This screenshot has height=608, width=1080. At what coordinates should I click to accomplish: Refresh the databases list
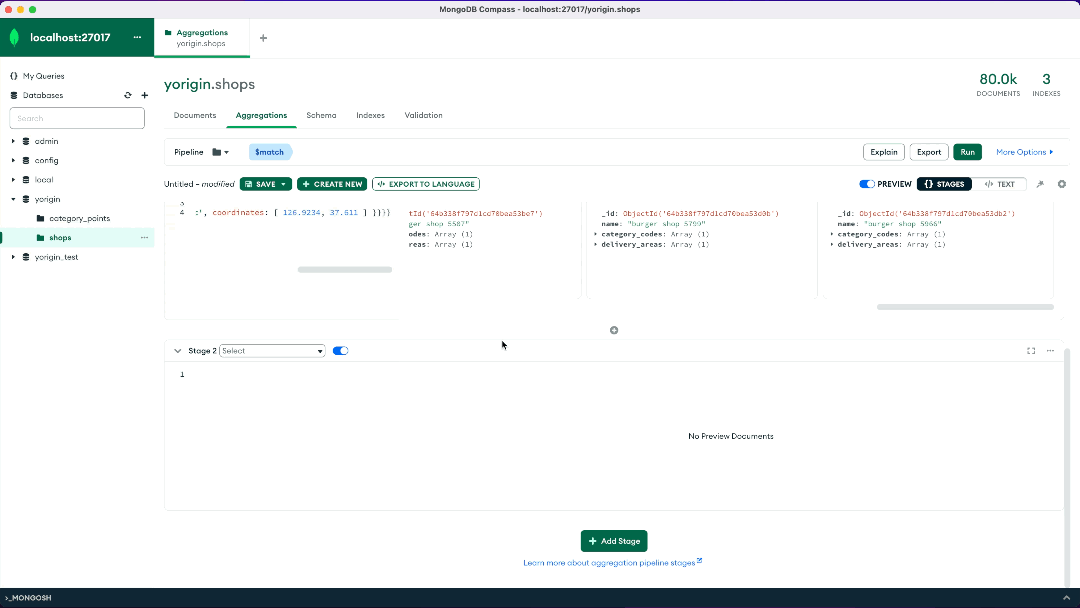click(127, 95)
